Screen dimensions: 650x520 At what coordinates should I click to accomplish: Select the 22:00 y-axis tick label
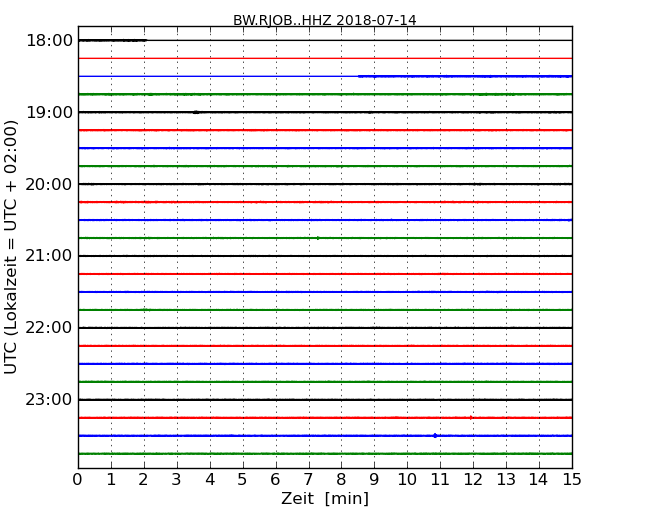[x=49, y=328]
